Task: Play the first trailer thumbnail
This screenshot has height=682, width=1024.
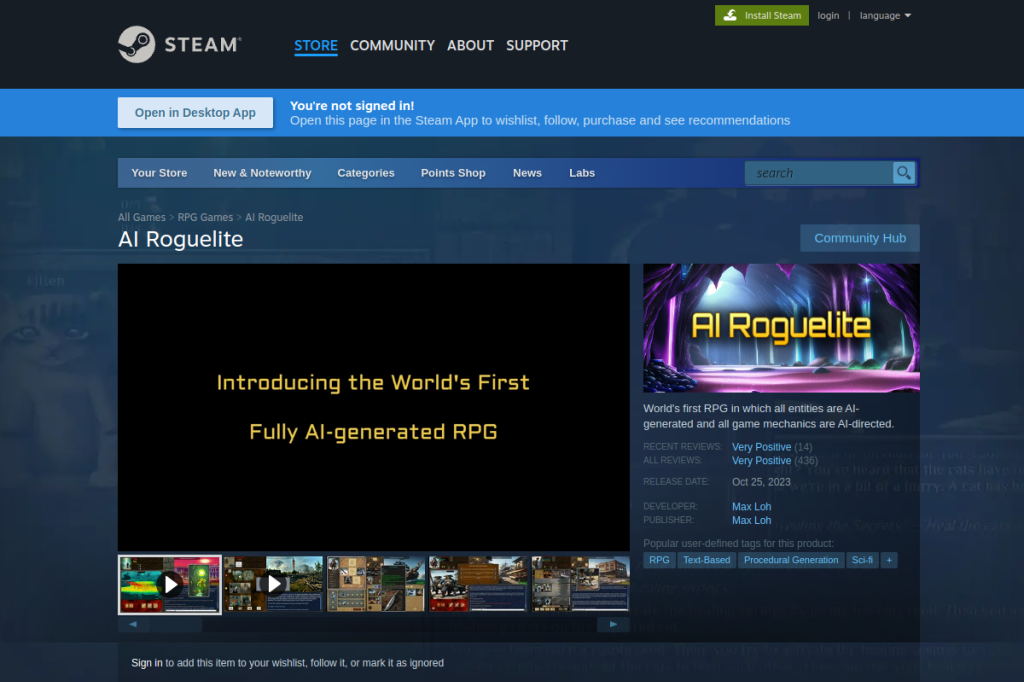Action: (x=170, y=584)
